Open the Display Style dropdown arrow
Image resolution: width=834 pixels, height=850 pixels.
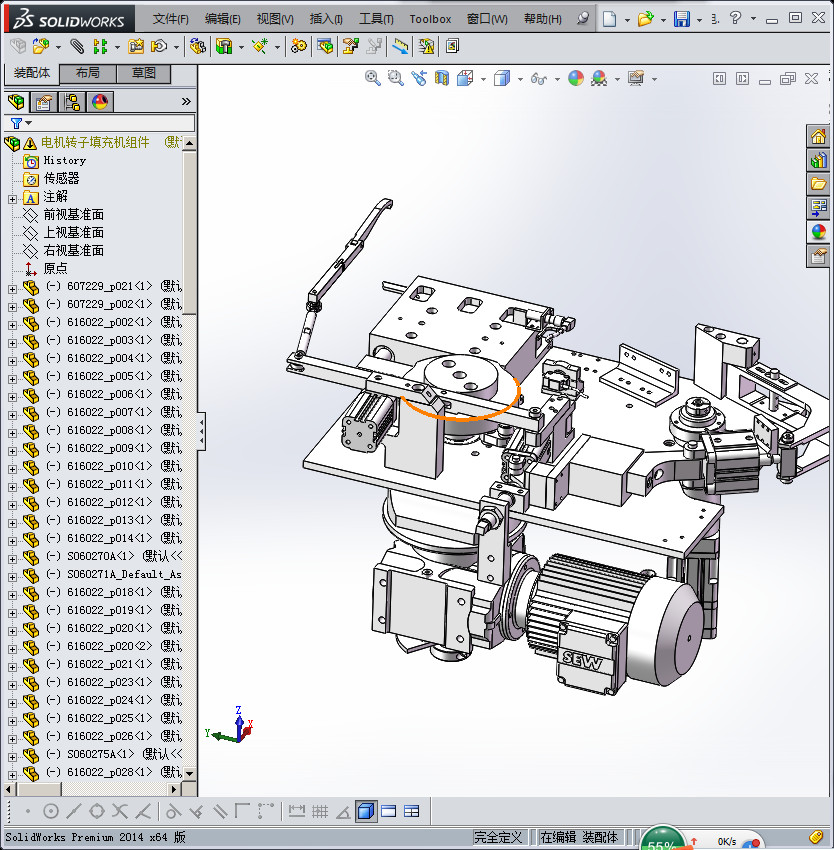click(520, 79)
